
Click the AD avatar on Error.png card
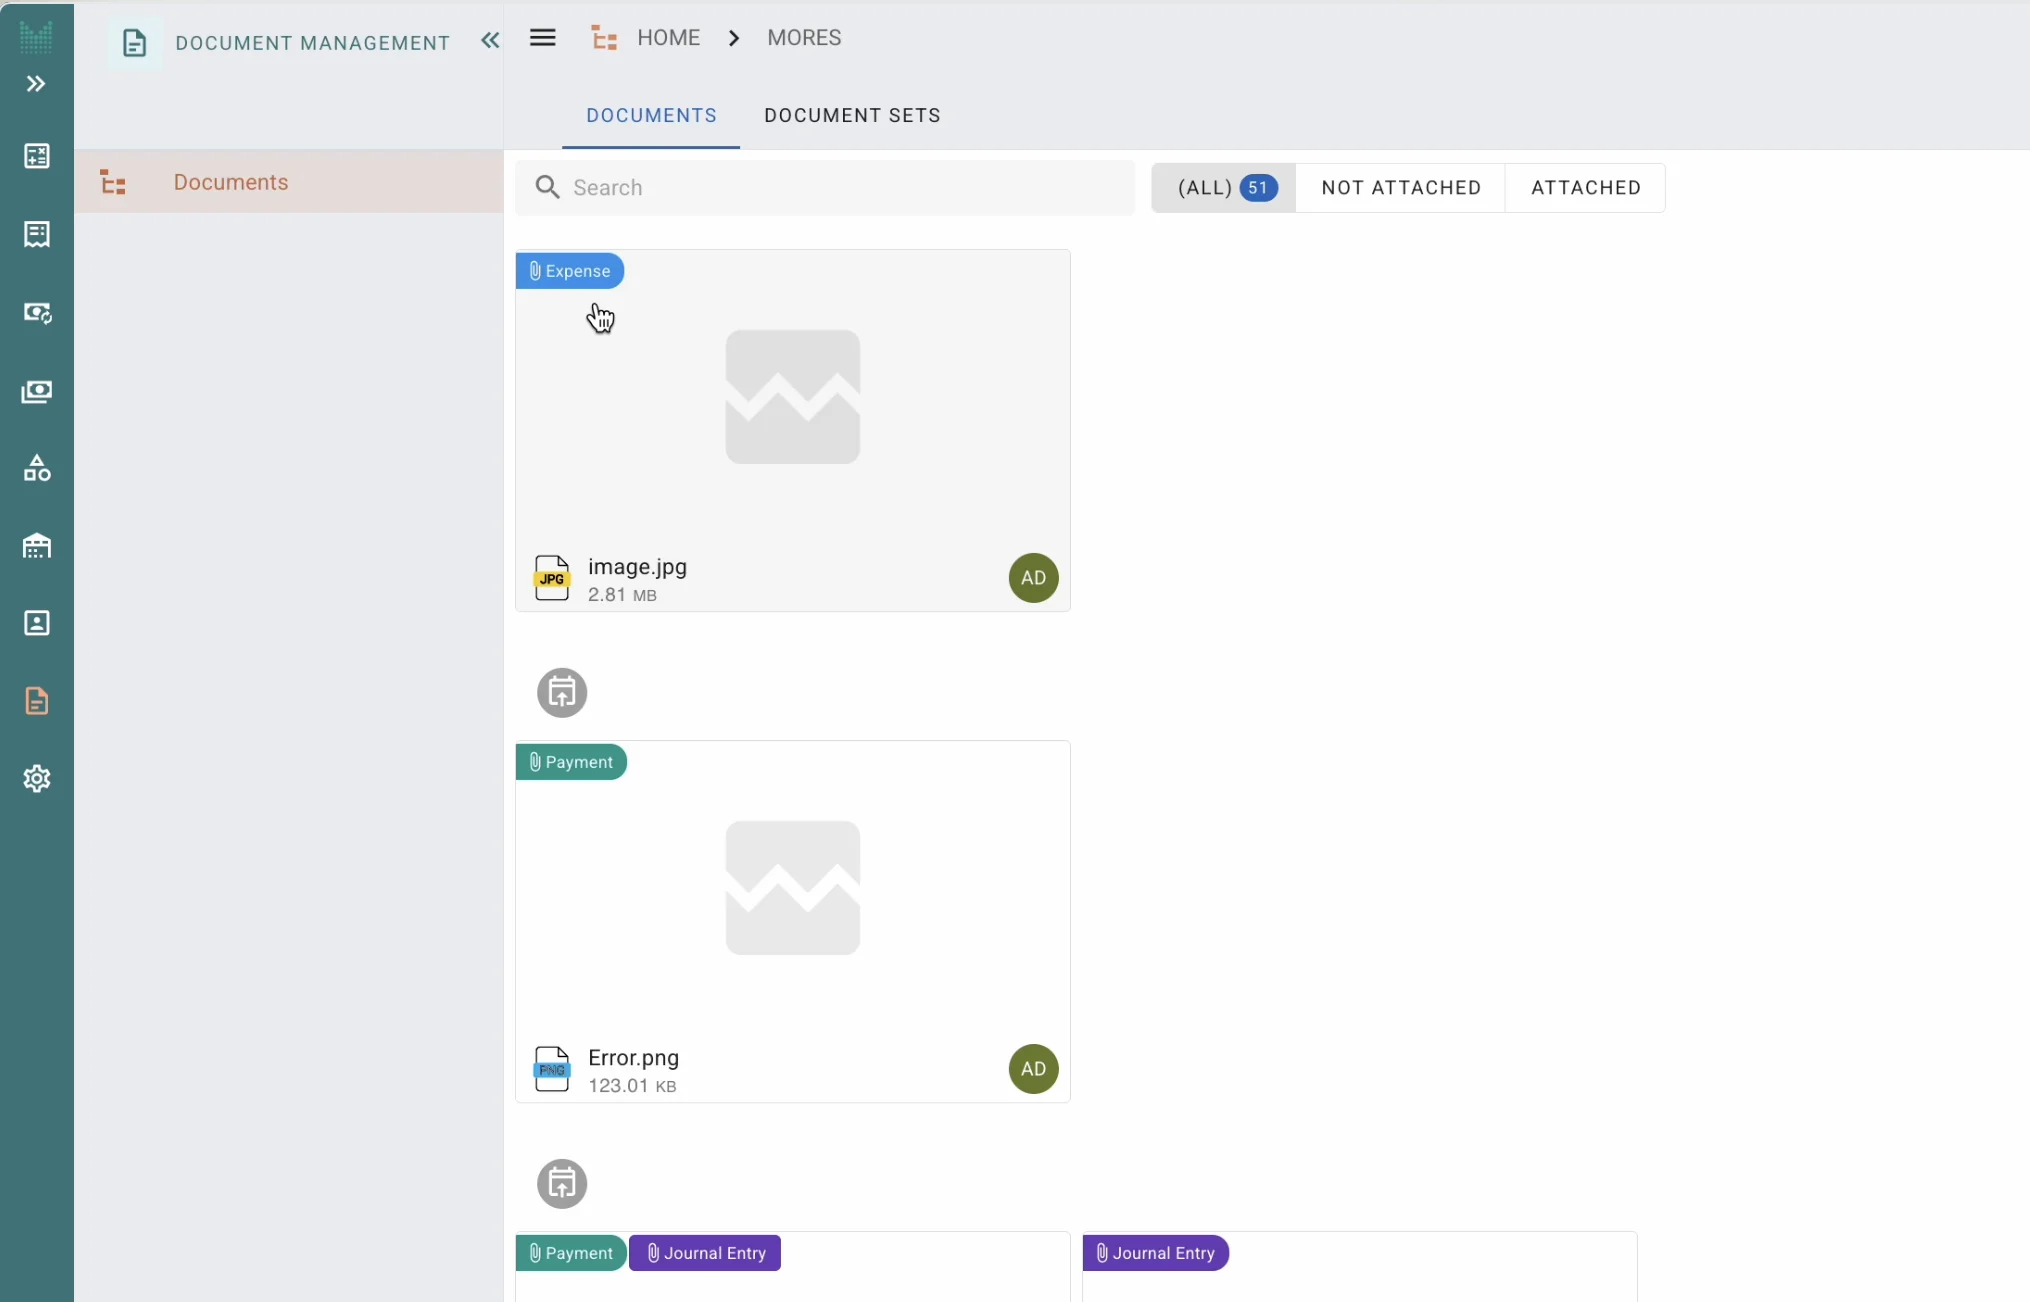coord(1034,1069)
